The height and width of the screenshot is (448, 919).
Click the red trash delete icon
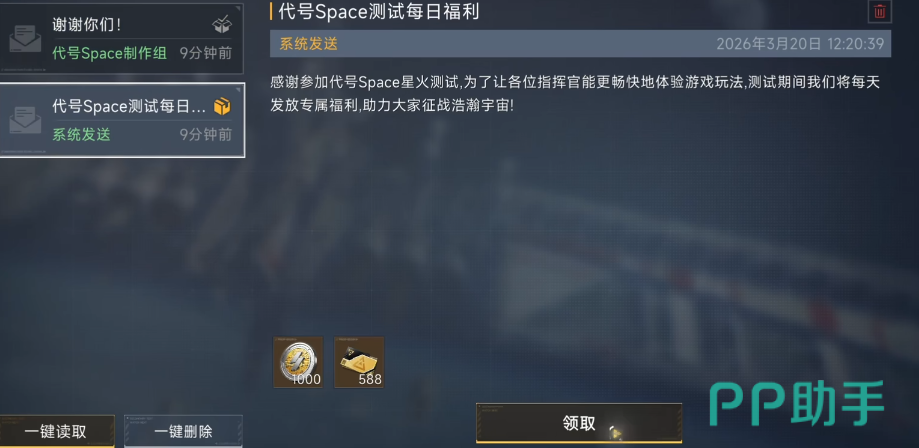click(880, 12)
